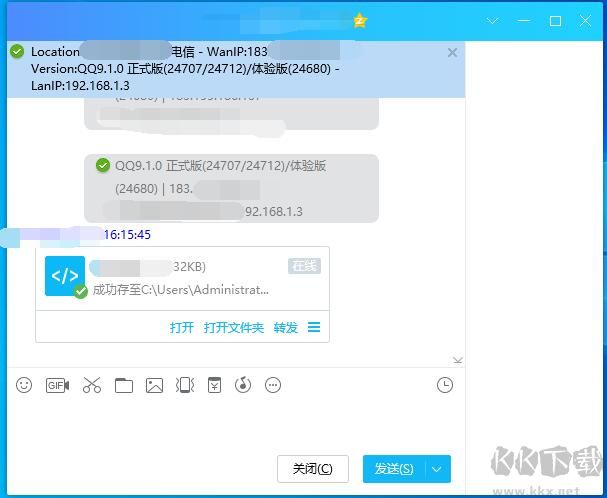
Task: Start screenshot with the scissors icon
Action: pos(92,385)
